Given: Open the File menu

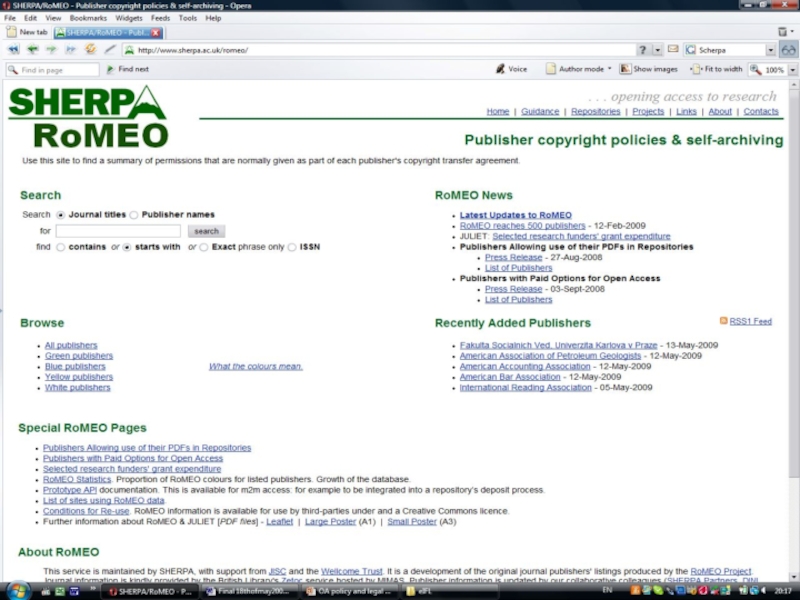Looking at the screenshot, I should 10,18.
